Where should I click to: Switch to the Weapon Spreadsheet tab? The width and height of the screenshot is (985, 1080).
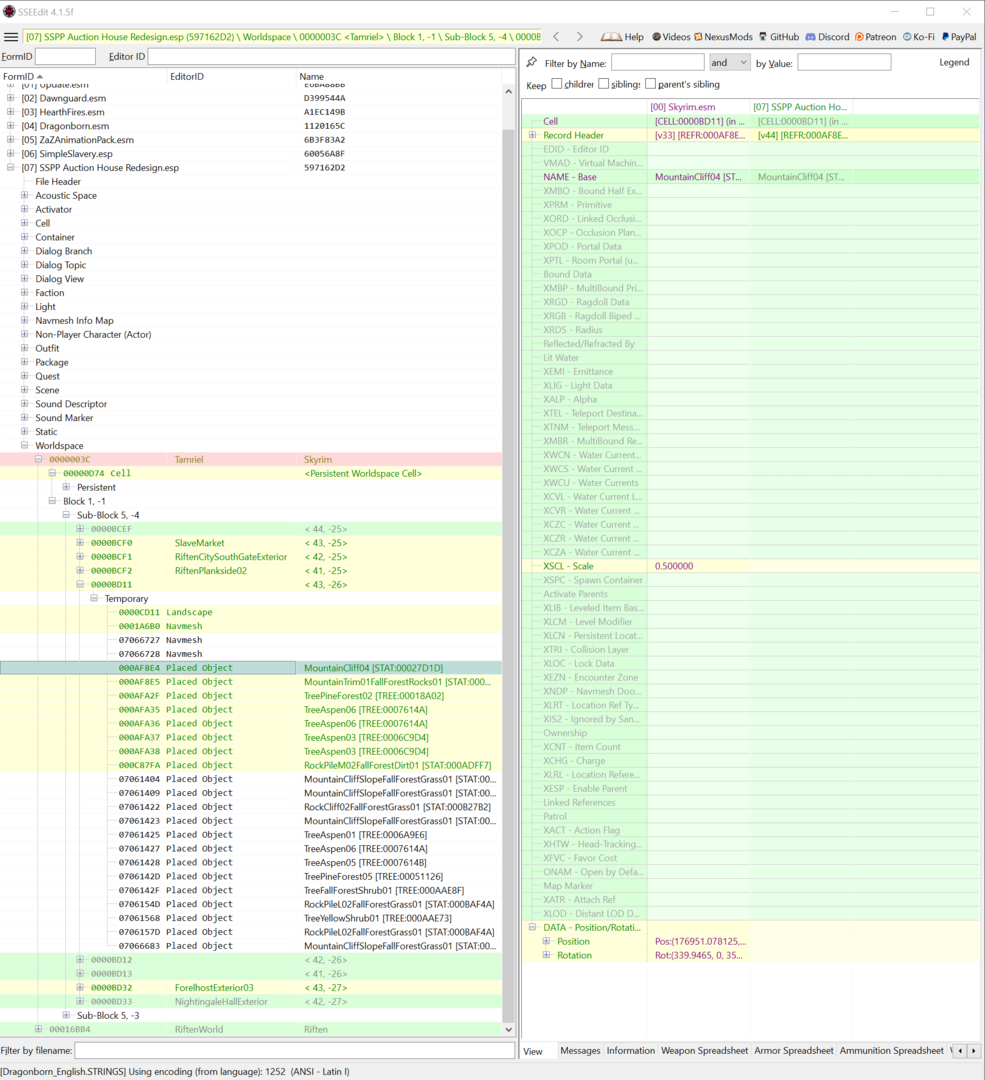[704, 1050]
